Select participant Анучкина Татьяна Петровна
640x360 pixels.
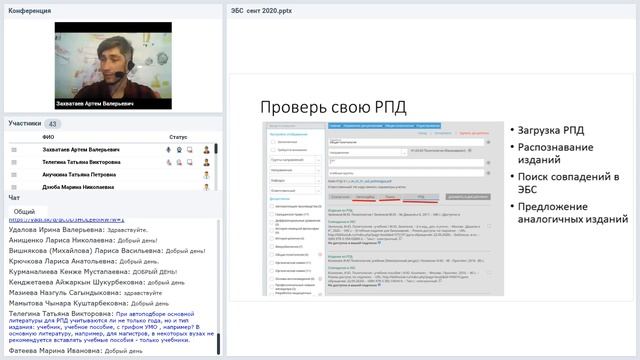[x=79, y=175]
